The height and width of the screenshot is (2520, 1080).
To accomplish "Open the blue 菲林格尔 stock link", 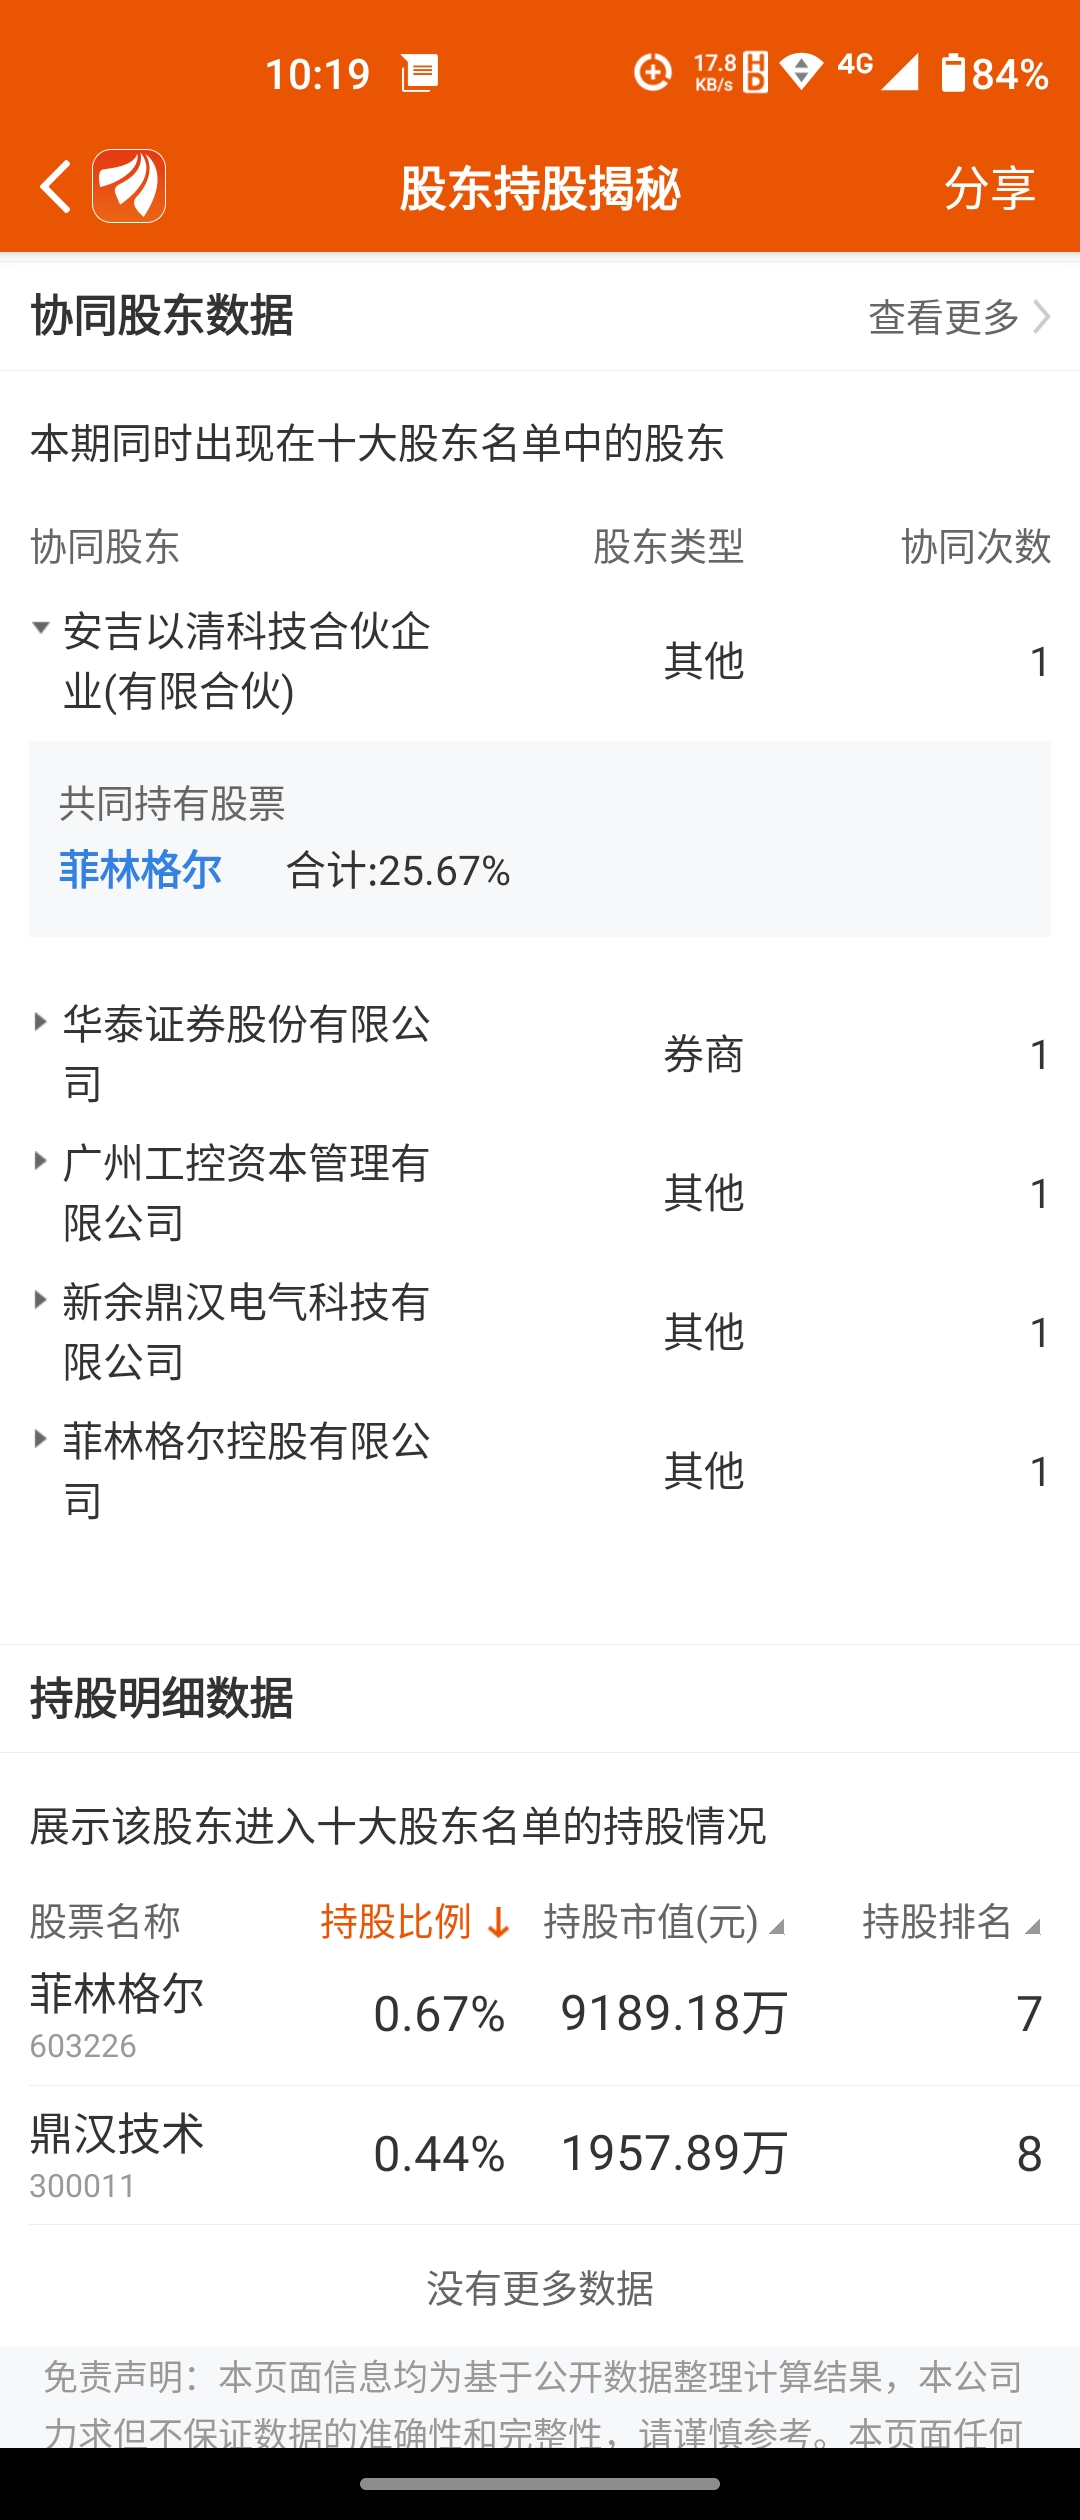I will [x=141, y=870].
